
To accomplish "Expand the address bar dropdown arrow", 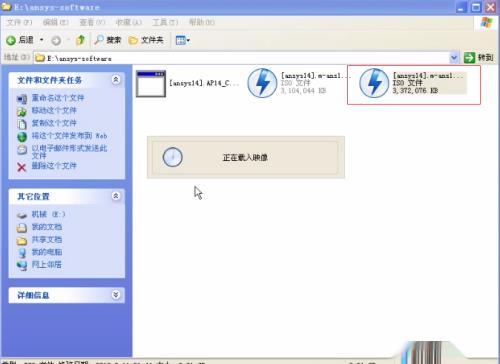I will point(454,58).
